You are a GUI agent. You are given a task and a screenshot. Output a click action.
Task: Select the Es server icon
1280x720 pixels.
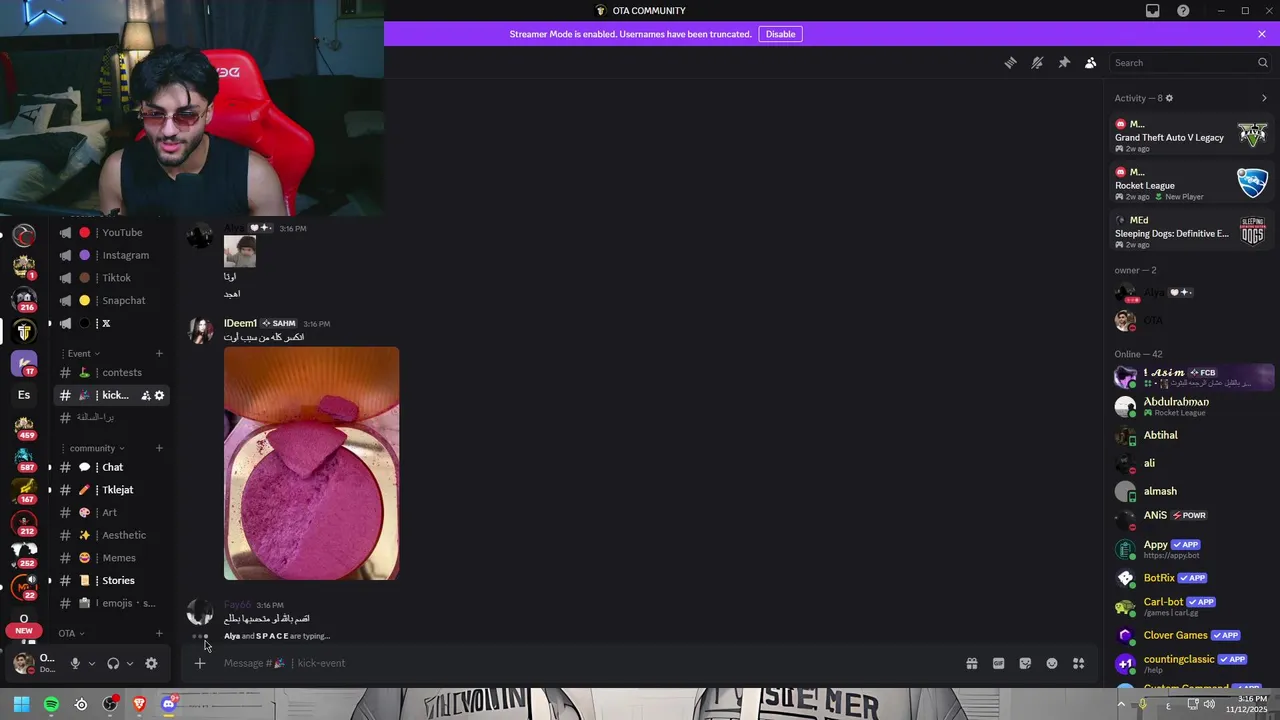point(24,395)
